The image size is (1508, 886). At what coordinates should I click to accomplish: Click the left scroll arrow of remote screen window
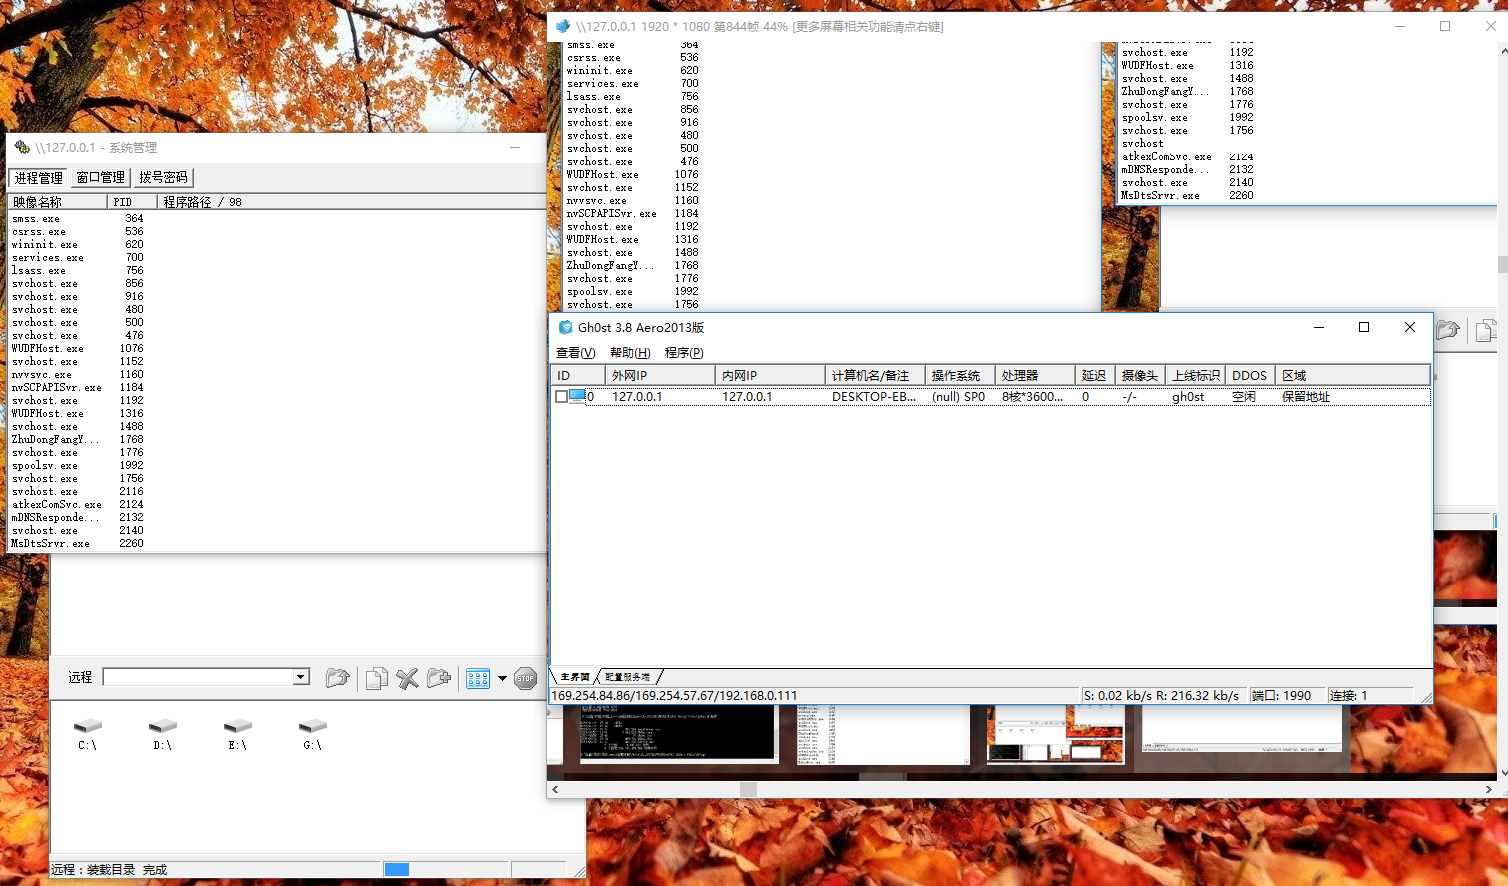(x=555, y=790)
